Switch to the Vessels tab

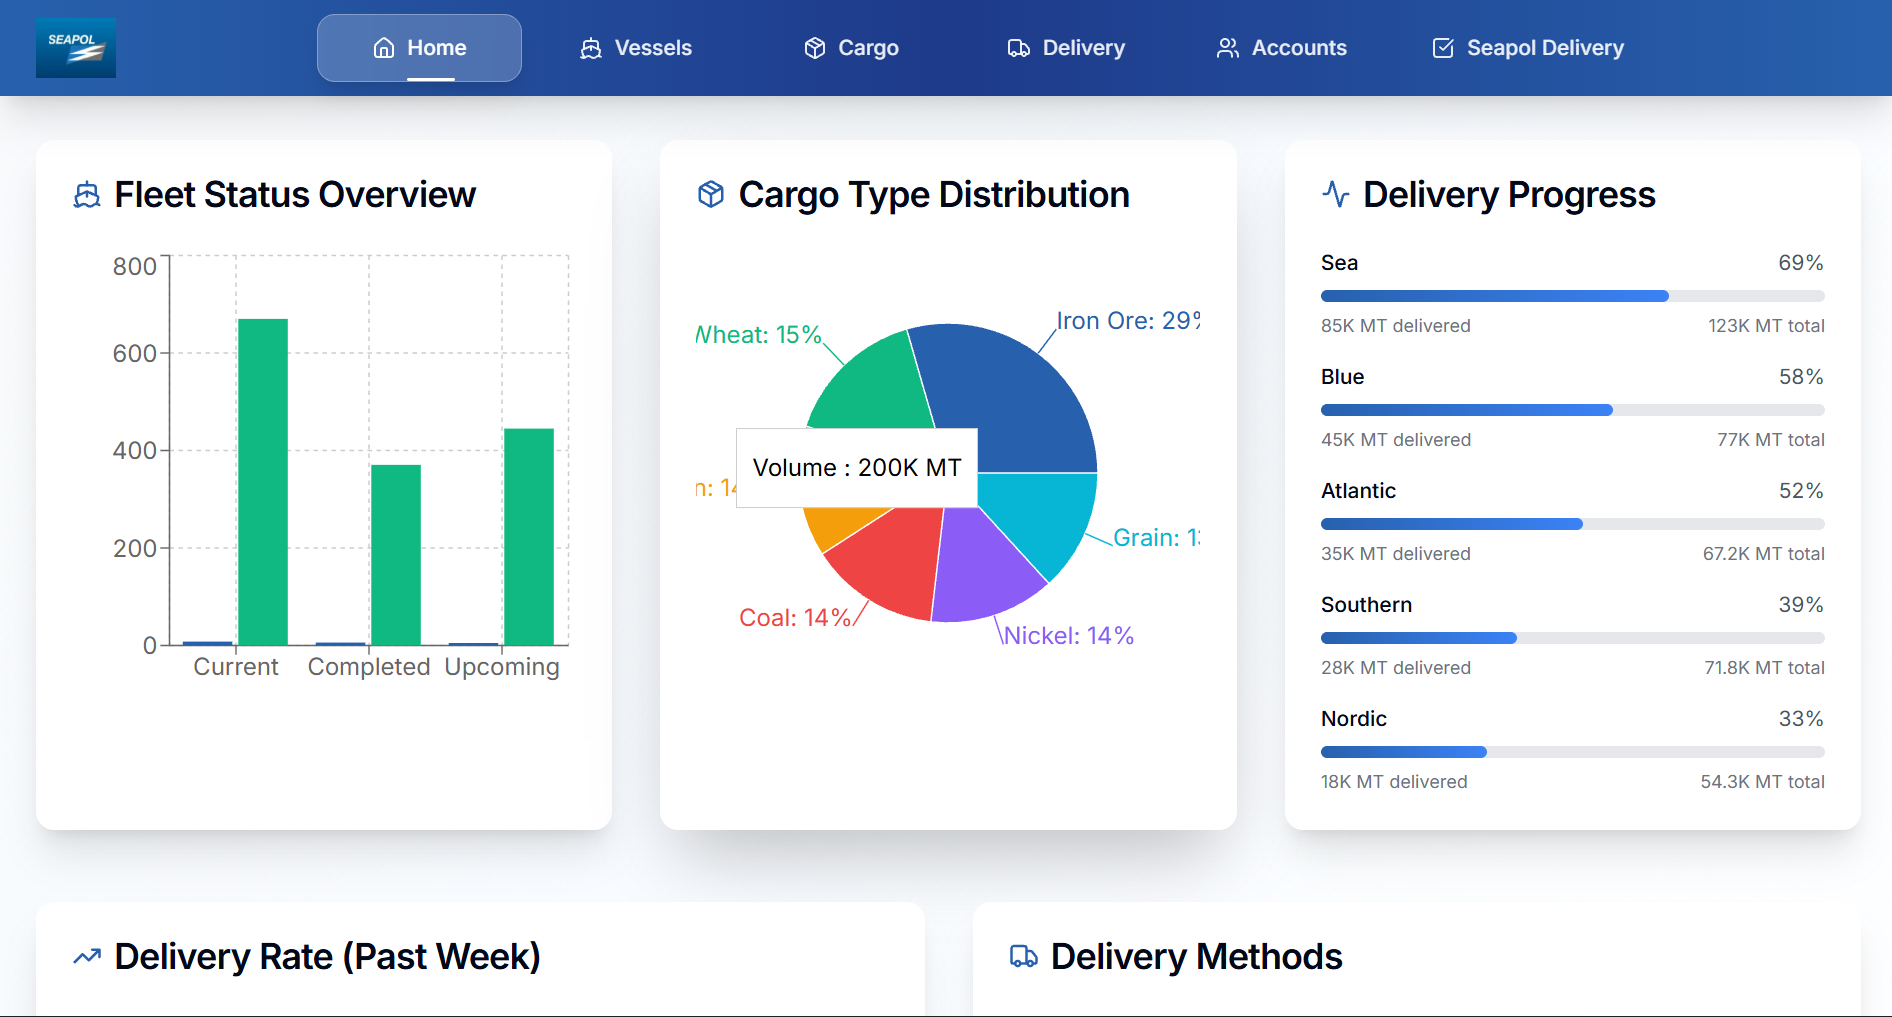coord(636,48)
